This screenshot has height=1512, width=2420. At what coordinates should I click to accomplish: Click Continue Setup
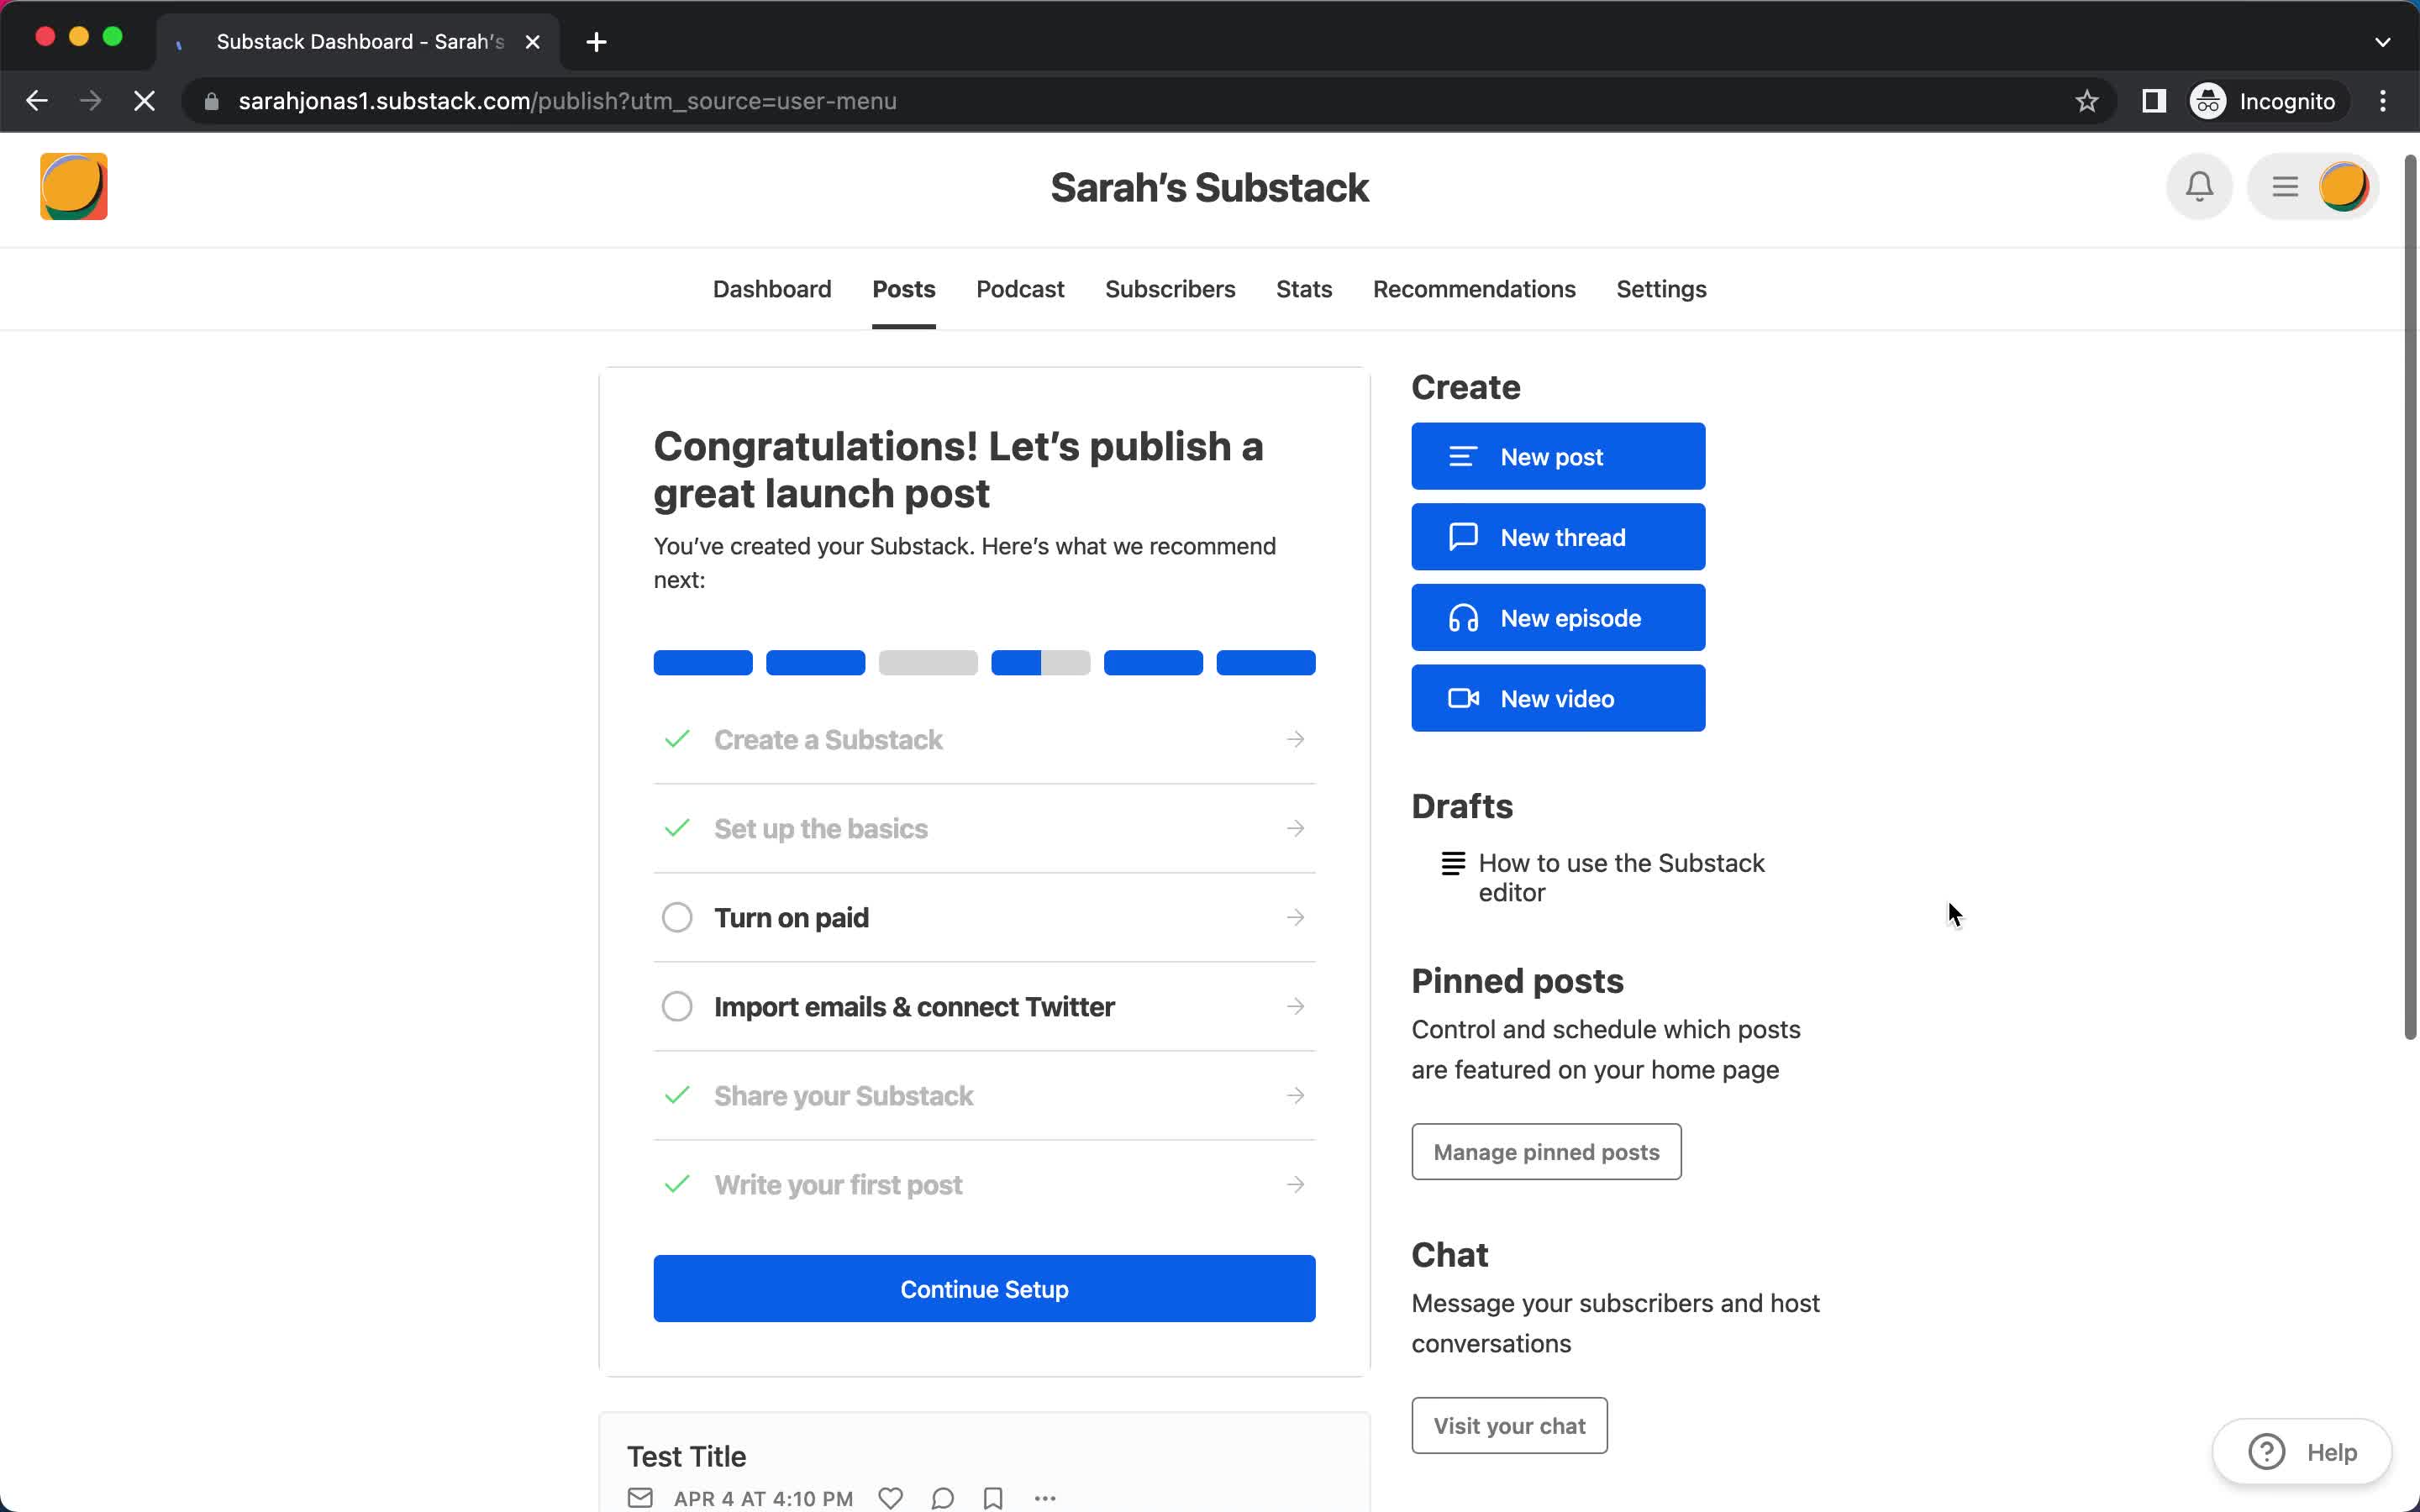(984, 1288)
